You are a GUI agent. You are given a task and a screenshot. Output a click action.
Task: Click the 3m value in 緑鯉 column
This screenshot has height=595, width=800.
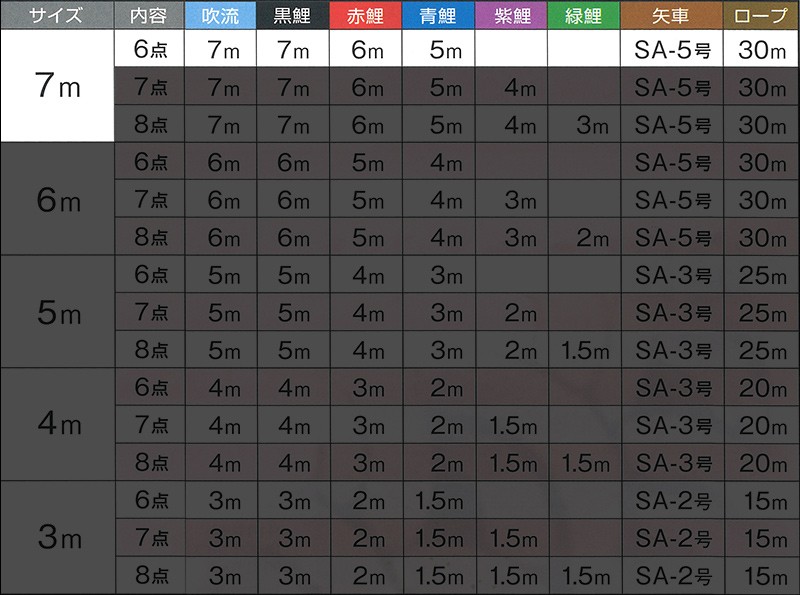point(585,125)
